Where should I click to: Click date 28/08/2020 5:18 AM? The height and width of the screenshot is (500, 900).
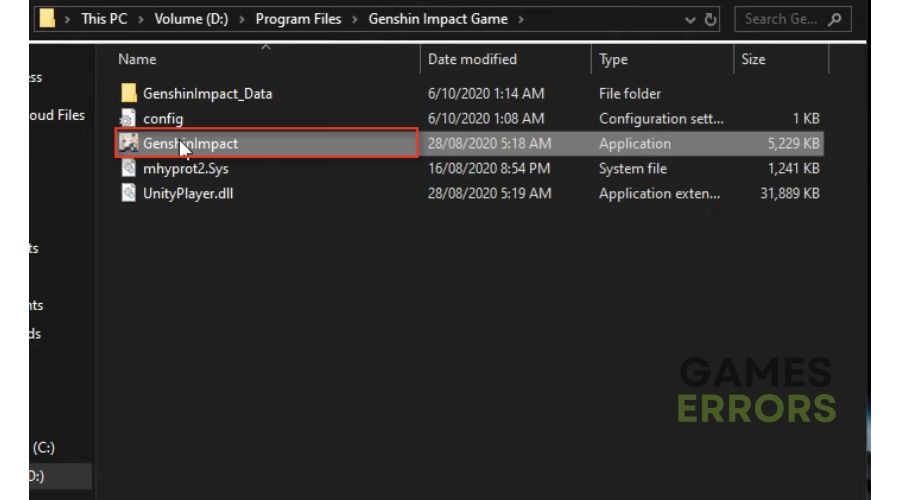point(489,144)
